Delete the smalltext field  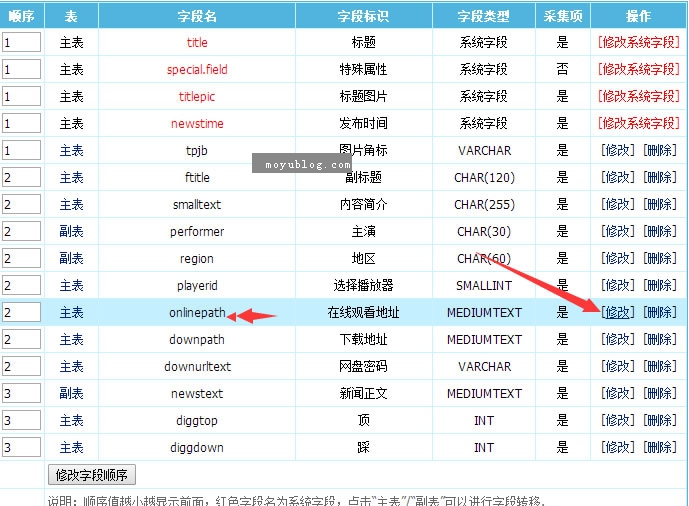659,205
